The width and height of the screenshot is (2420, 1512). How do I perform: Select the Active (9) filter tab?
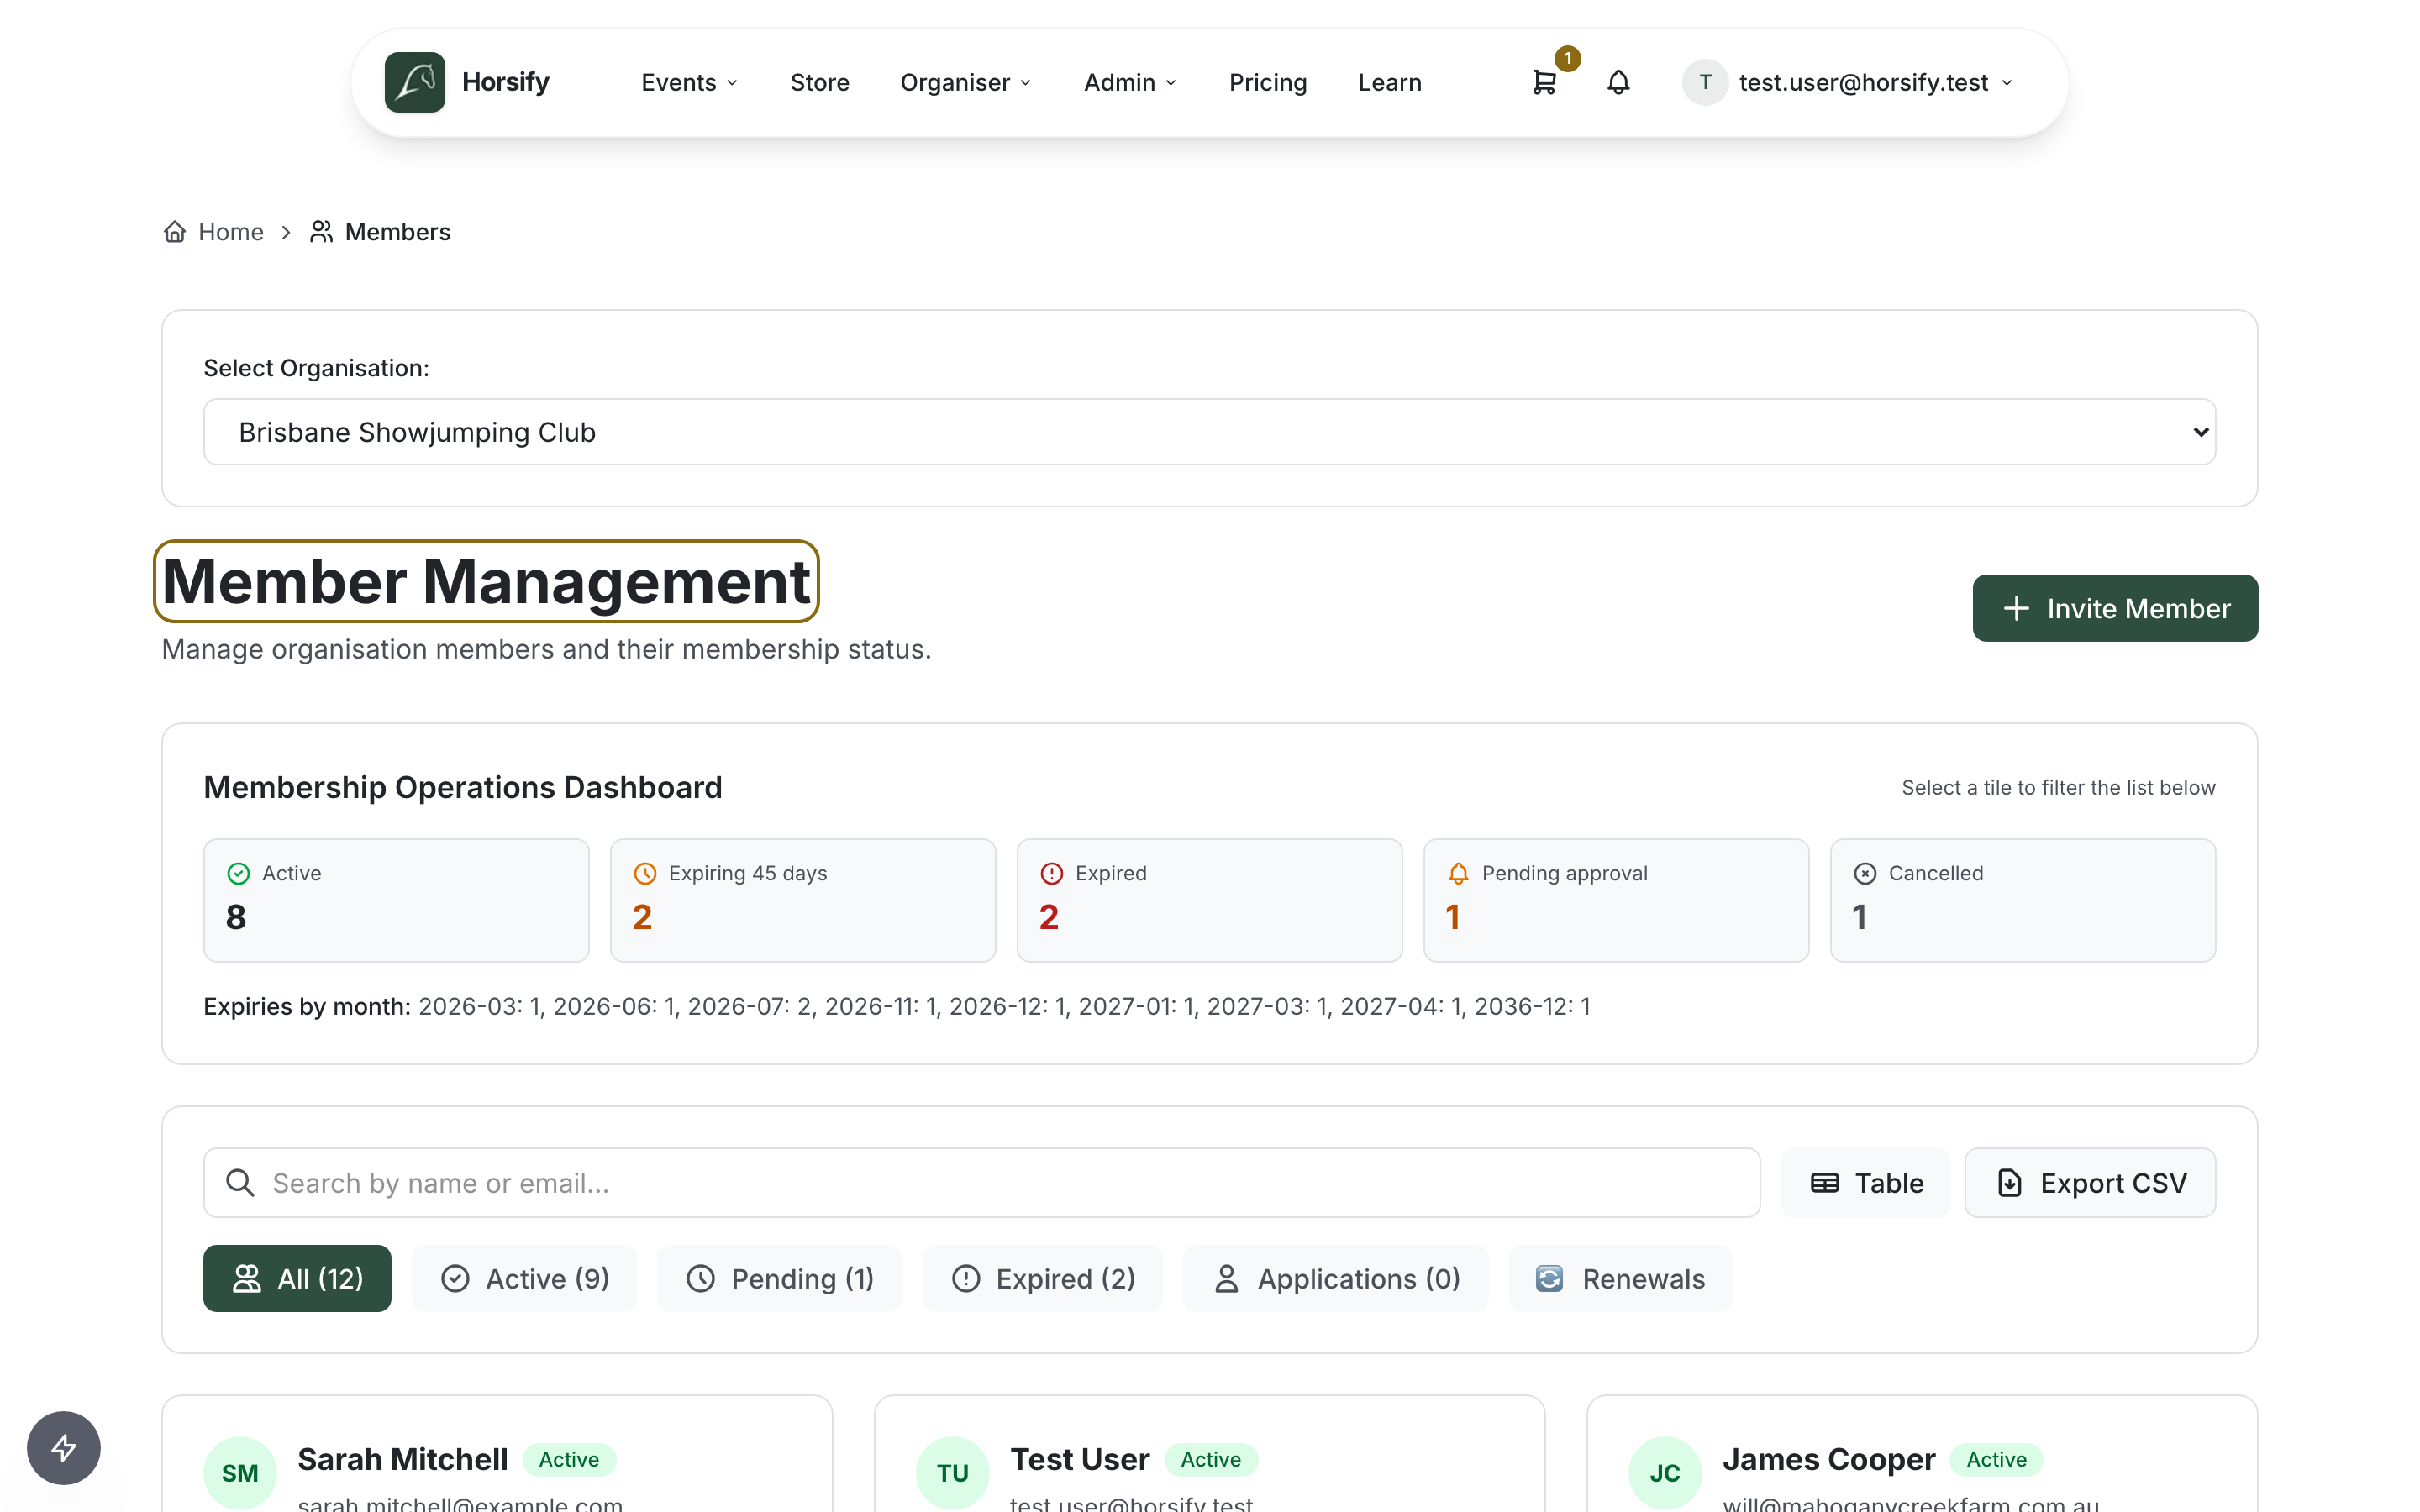[525, 1278]
